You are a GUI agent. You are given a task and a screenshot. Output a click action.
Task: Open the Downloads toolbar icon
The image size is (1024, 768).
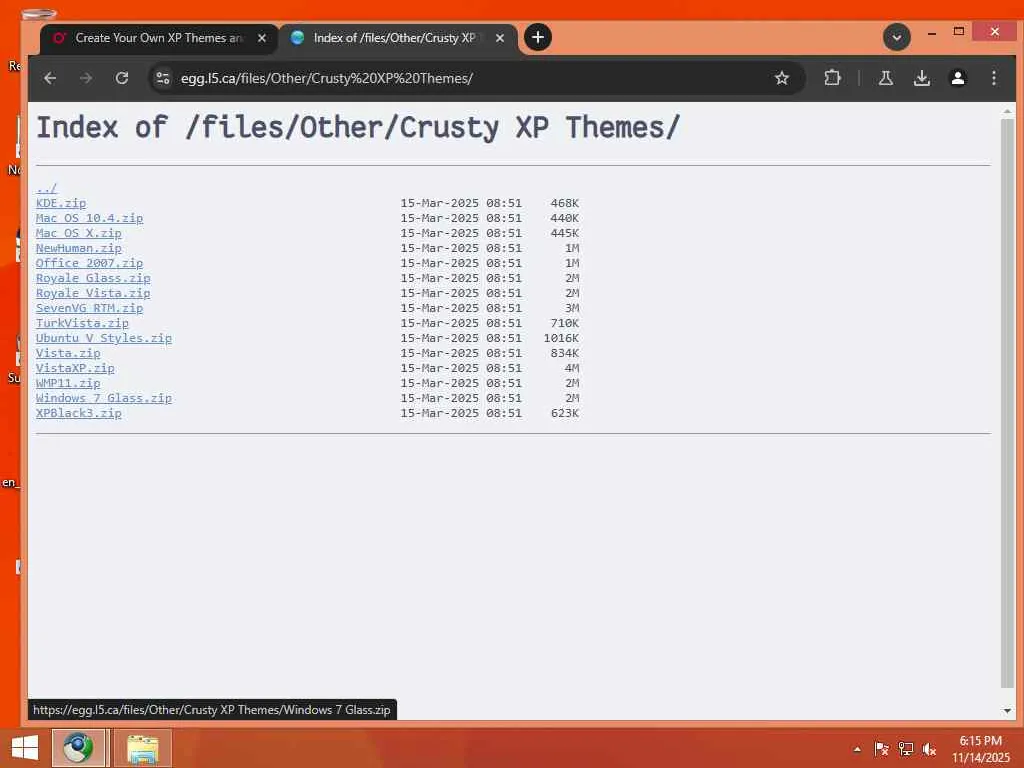tap(921, 78)
